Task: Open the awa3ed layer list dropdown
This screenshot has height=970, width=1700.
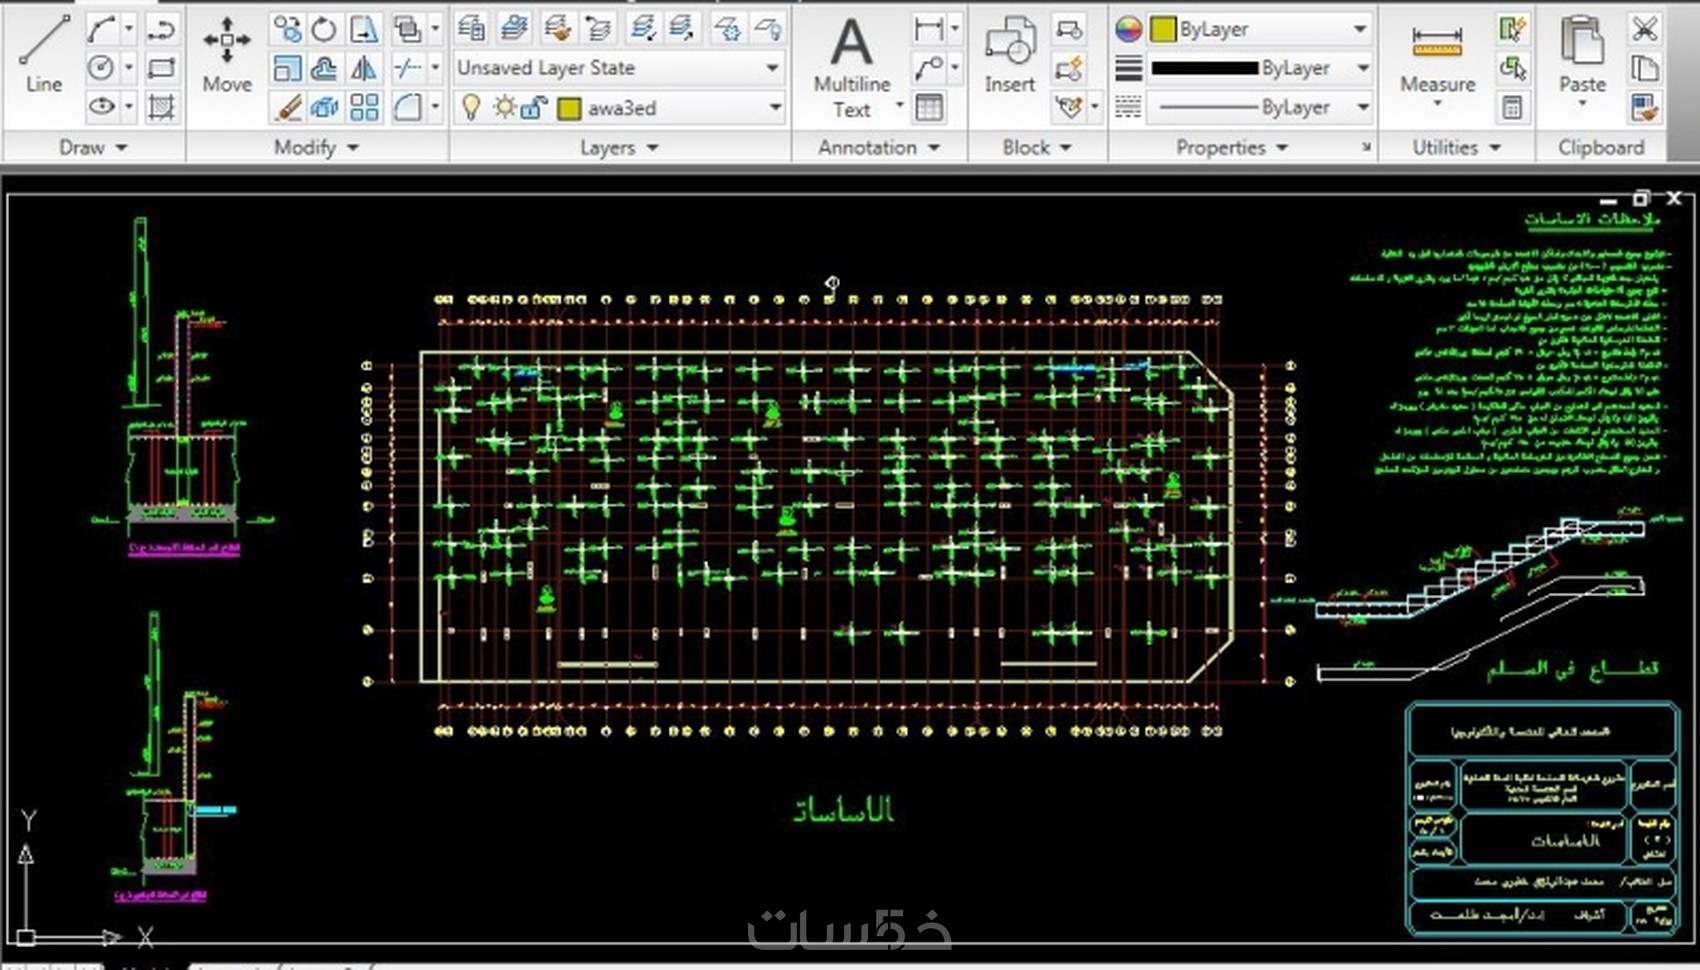Action: pyautogui.click(x=775, y=107)
